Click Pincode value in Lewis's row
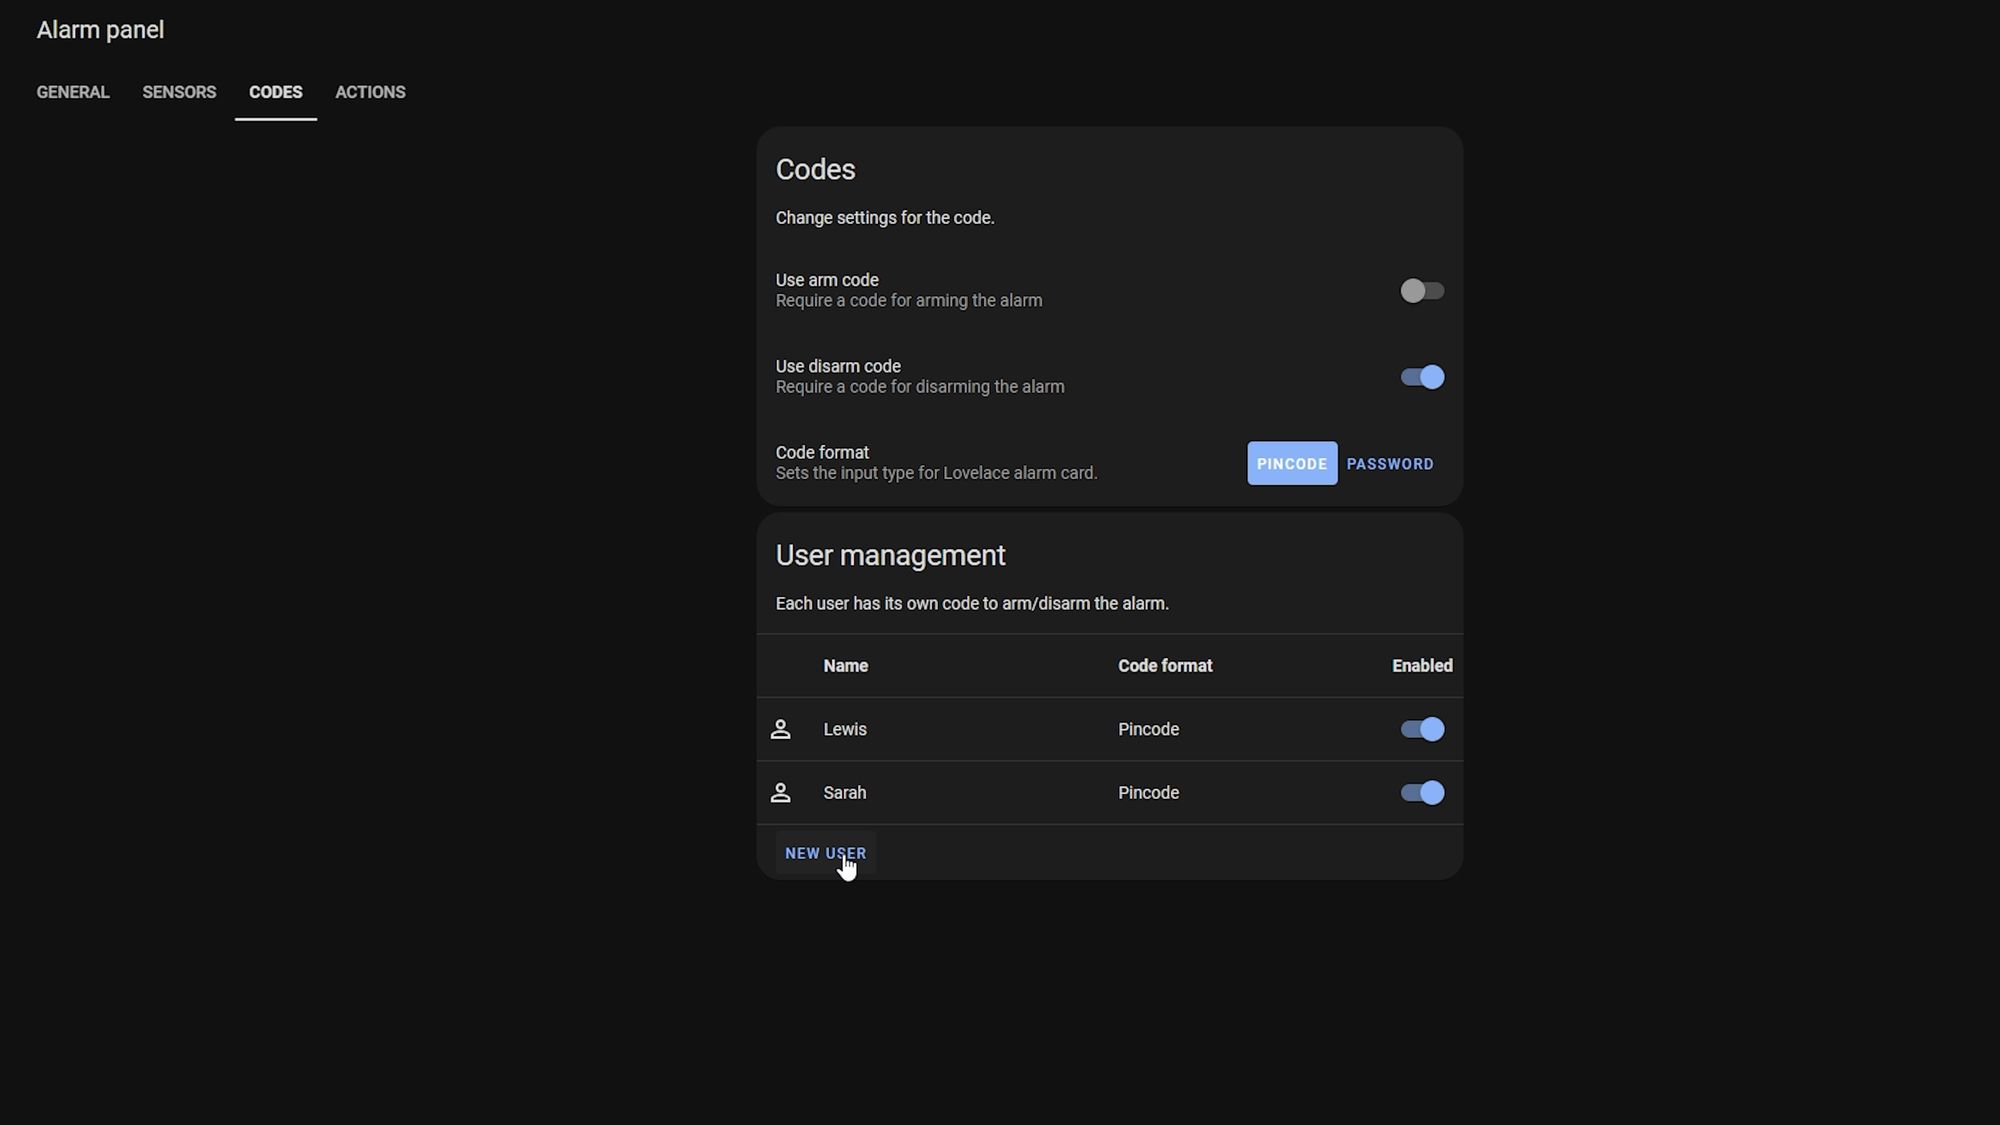Image resolution: width=2000 pixels, height=1125 pixels. point(1148,729)
